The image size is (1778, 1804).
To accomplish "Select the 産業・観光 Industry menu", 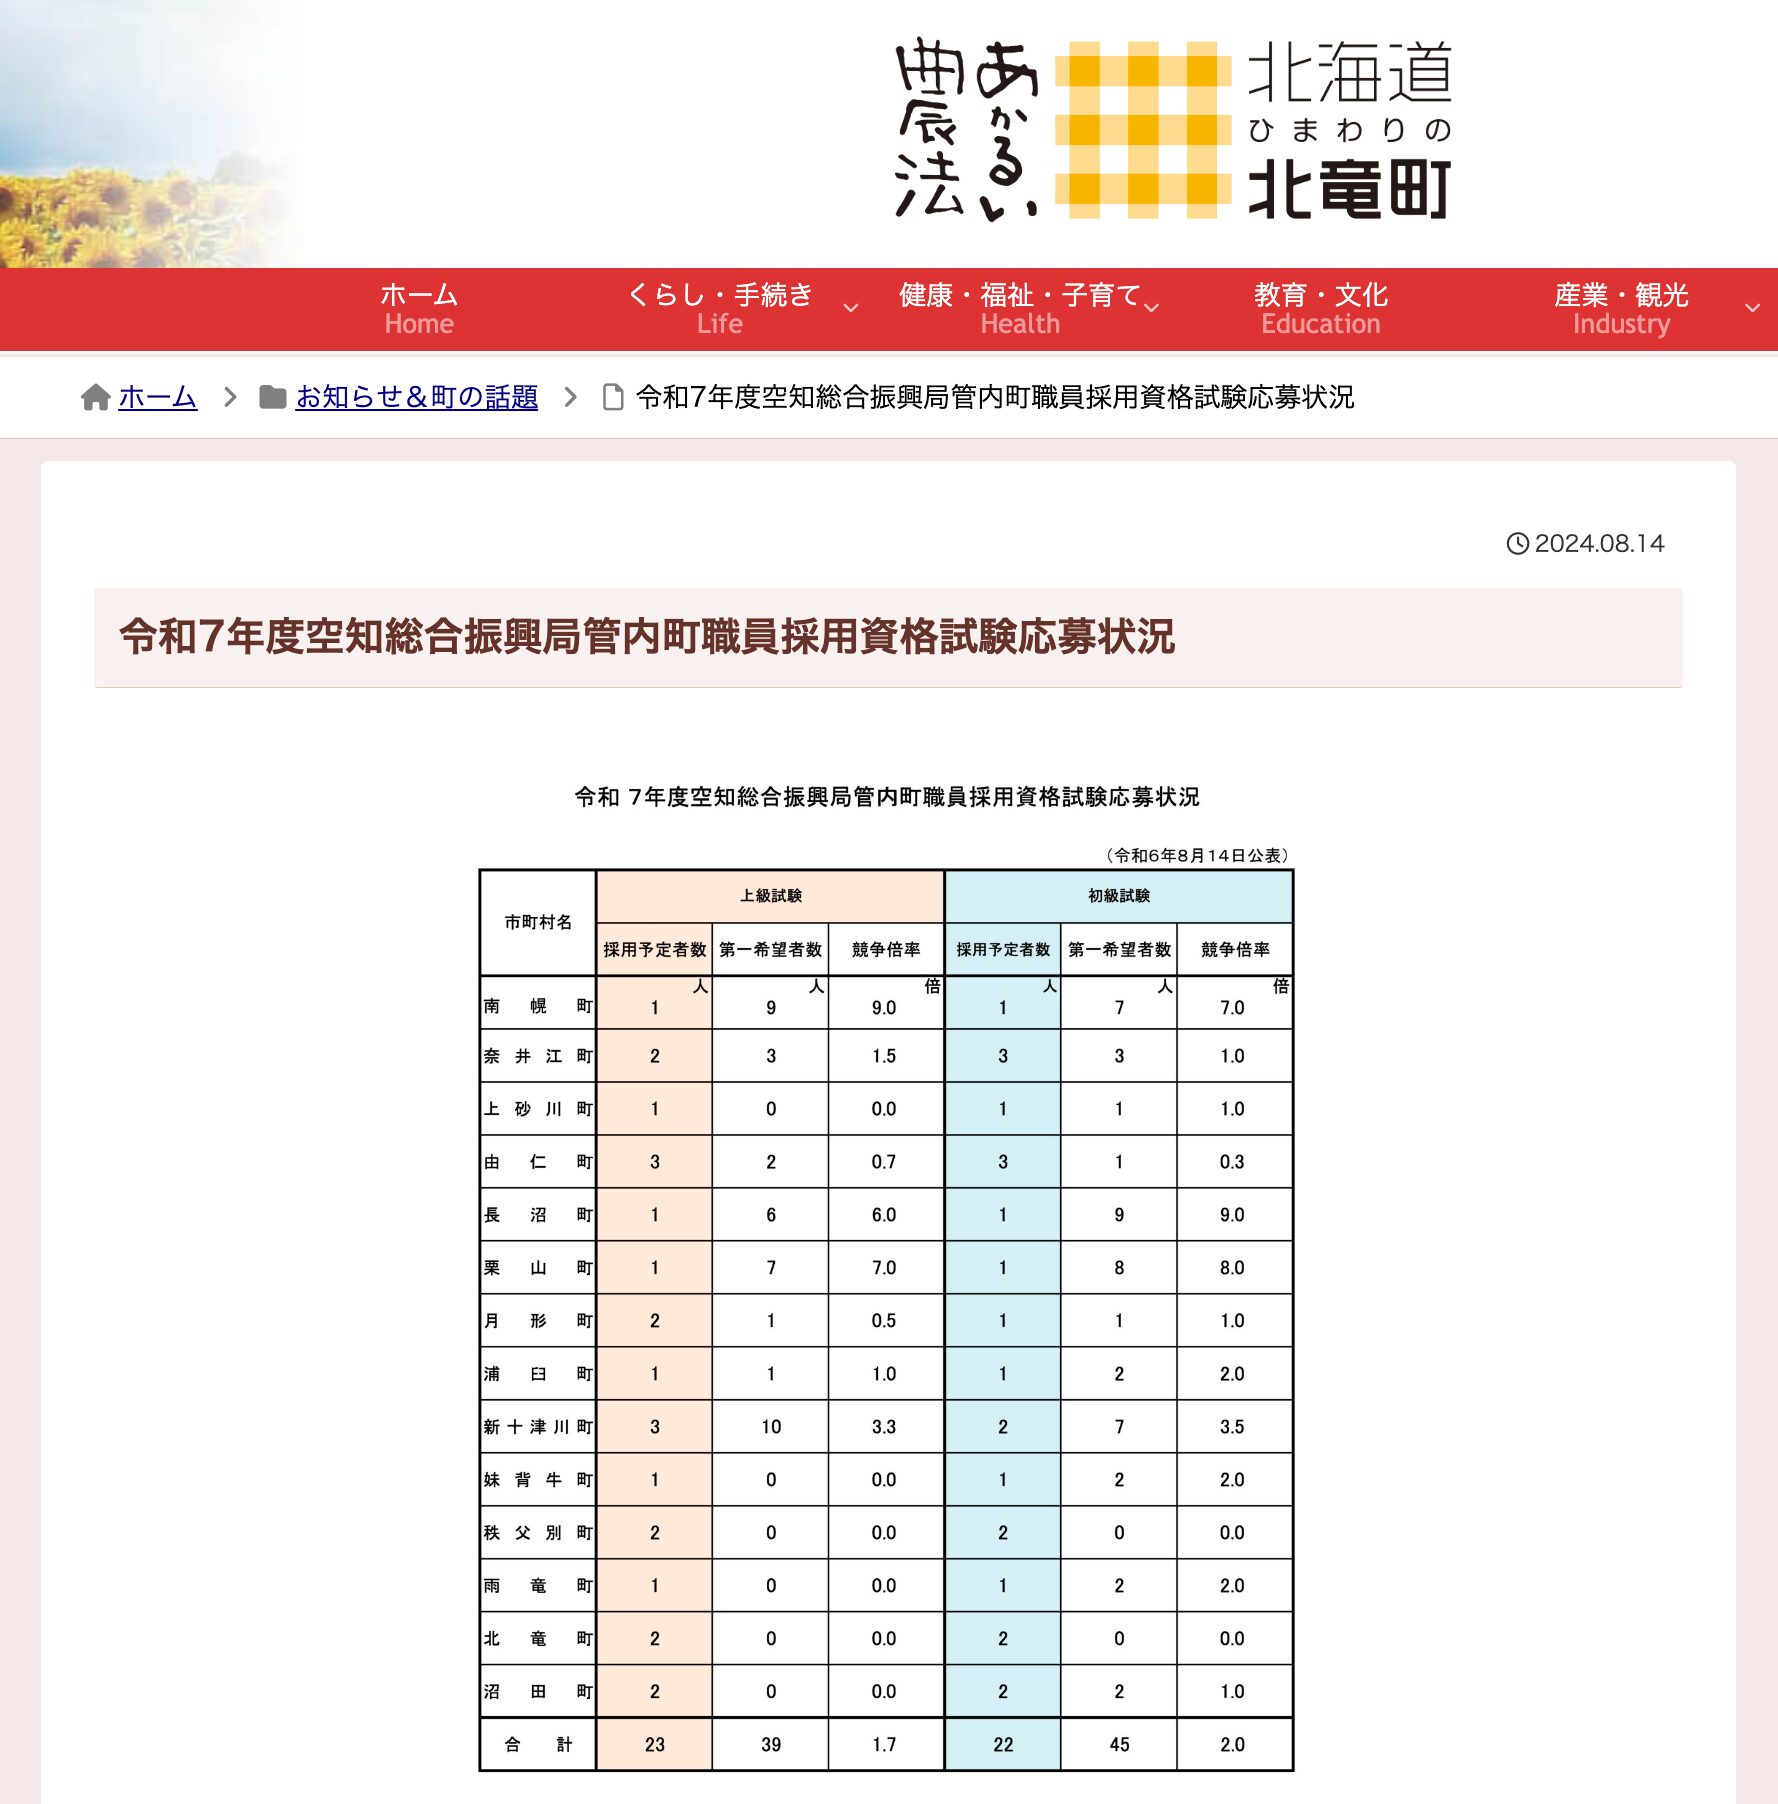I will point(1620,308).
